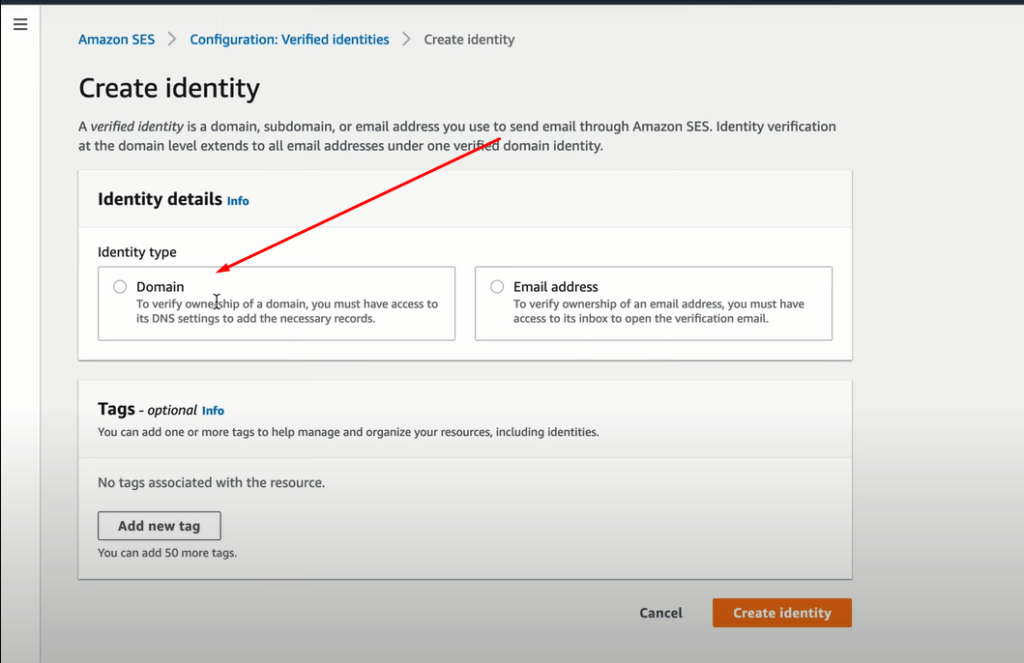Image resolution: width=1024 pixels, height=663 pixels.
Task: Click the Email address inbox description text
Action: point(658,311)
